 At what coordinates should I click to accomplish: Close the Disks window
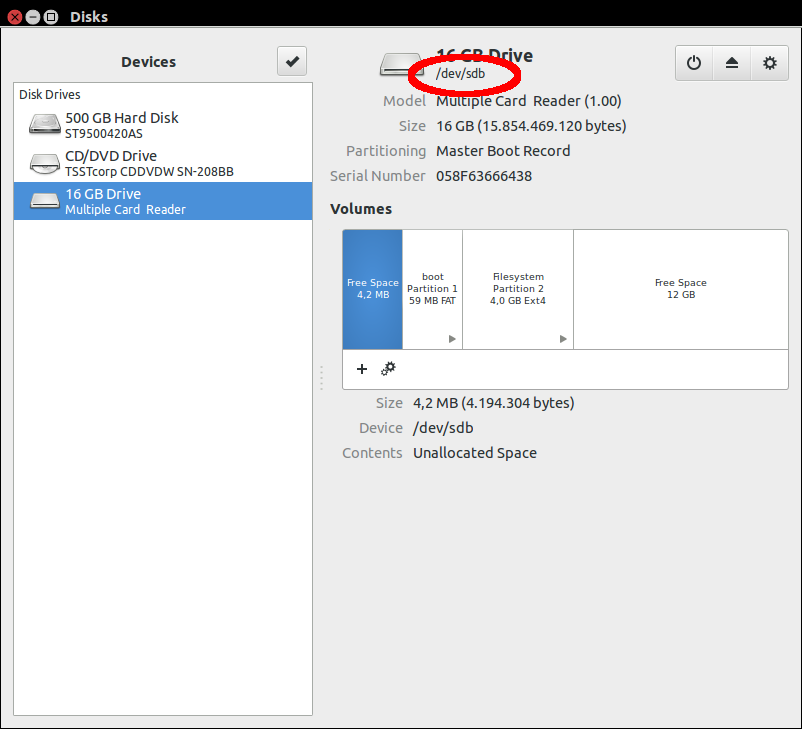pos(15,17)
